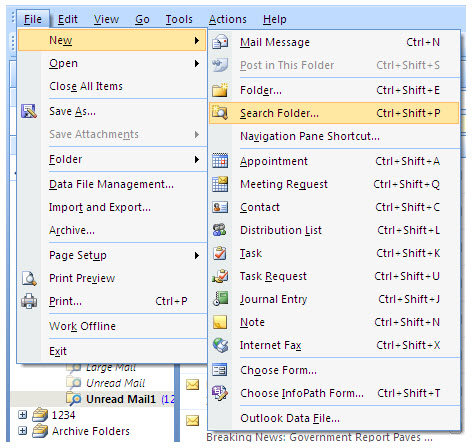The height and width of the screenshot is (448, 473).
Task: Select Save As... in File menu
Action: pos(112,111)
